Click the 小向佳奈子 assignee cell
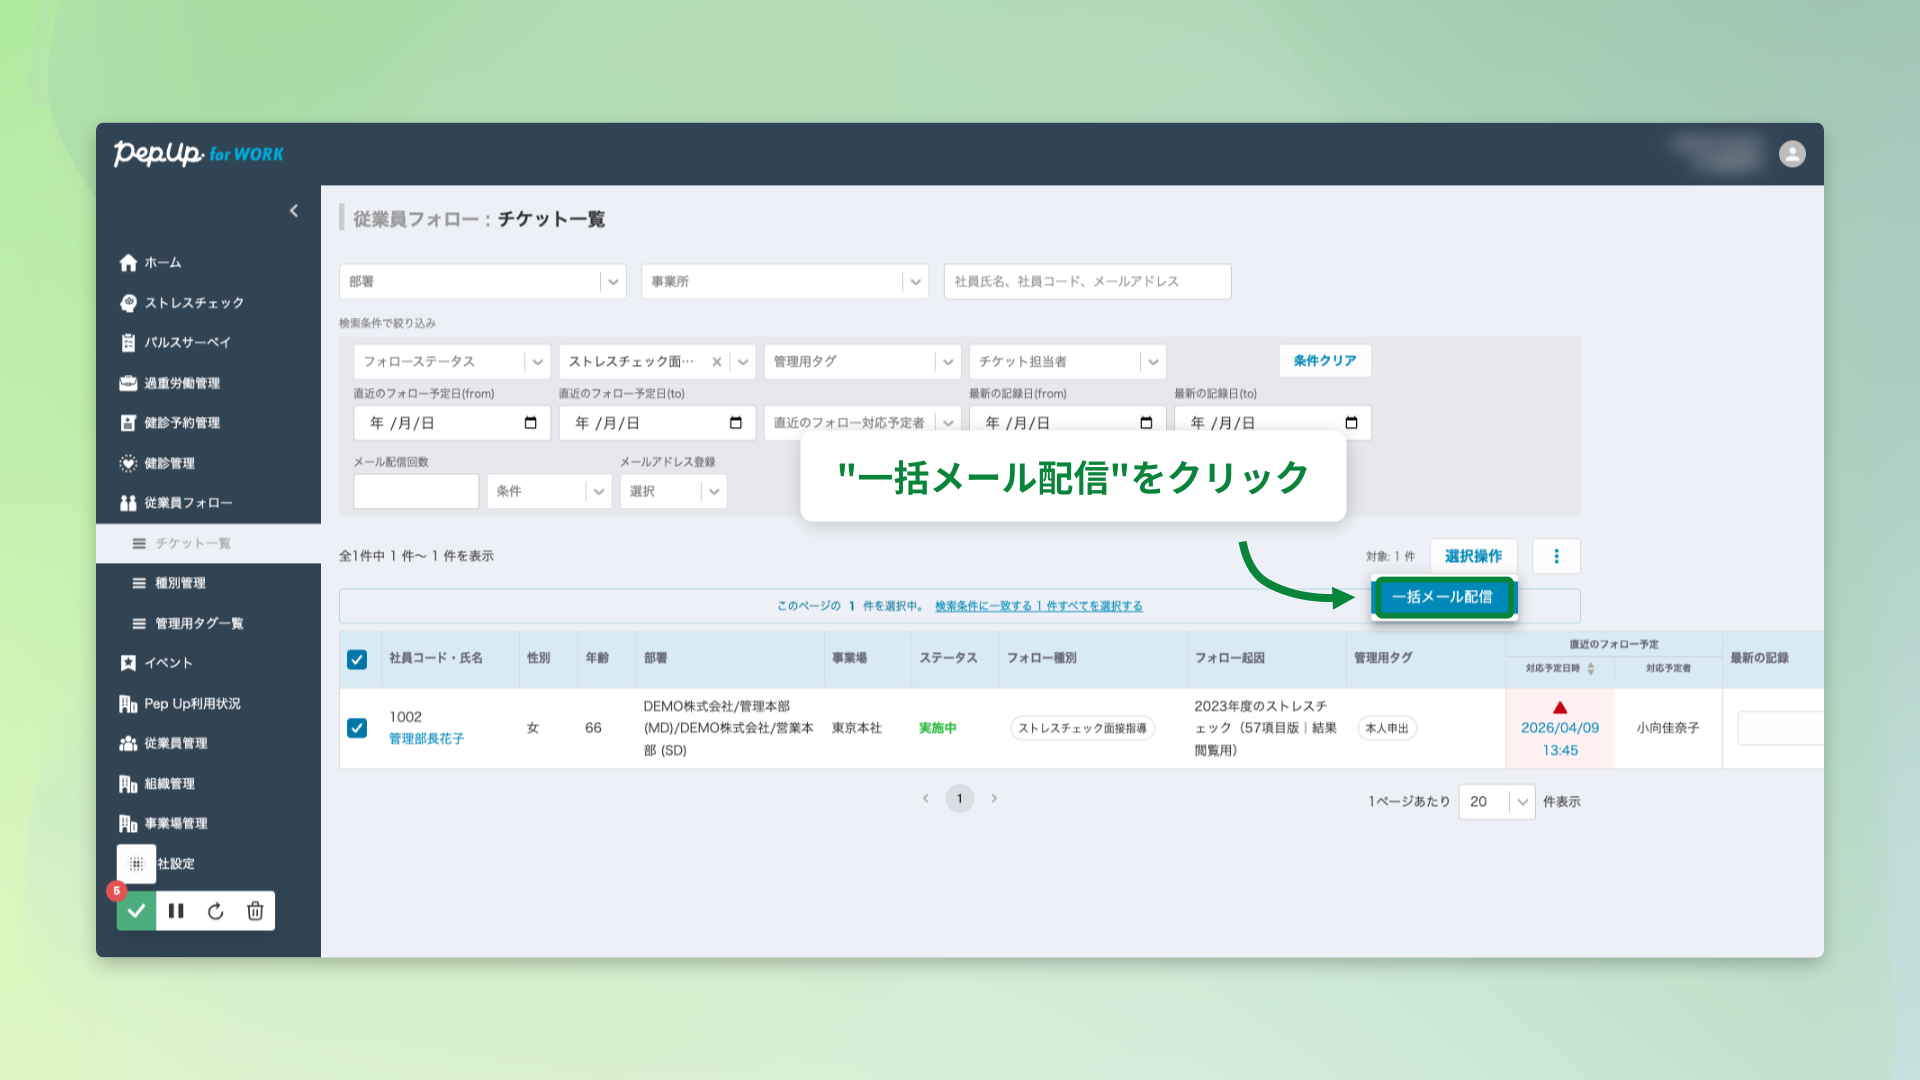This screenshot has height=1080, width=1920. click(x=1667, y=728)
